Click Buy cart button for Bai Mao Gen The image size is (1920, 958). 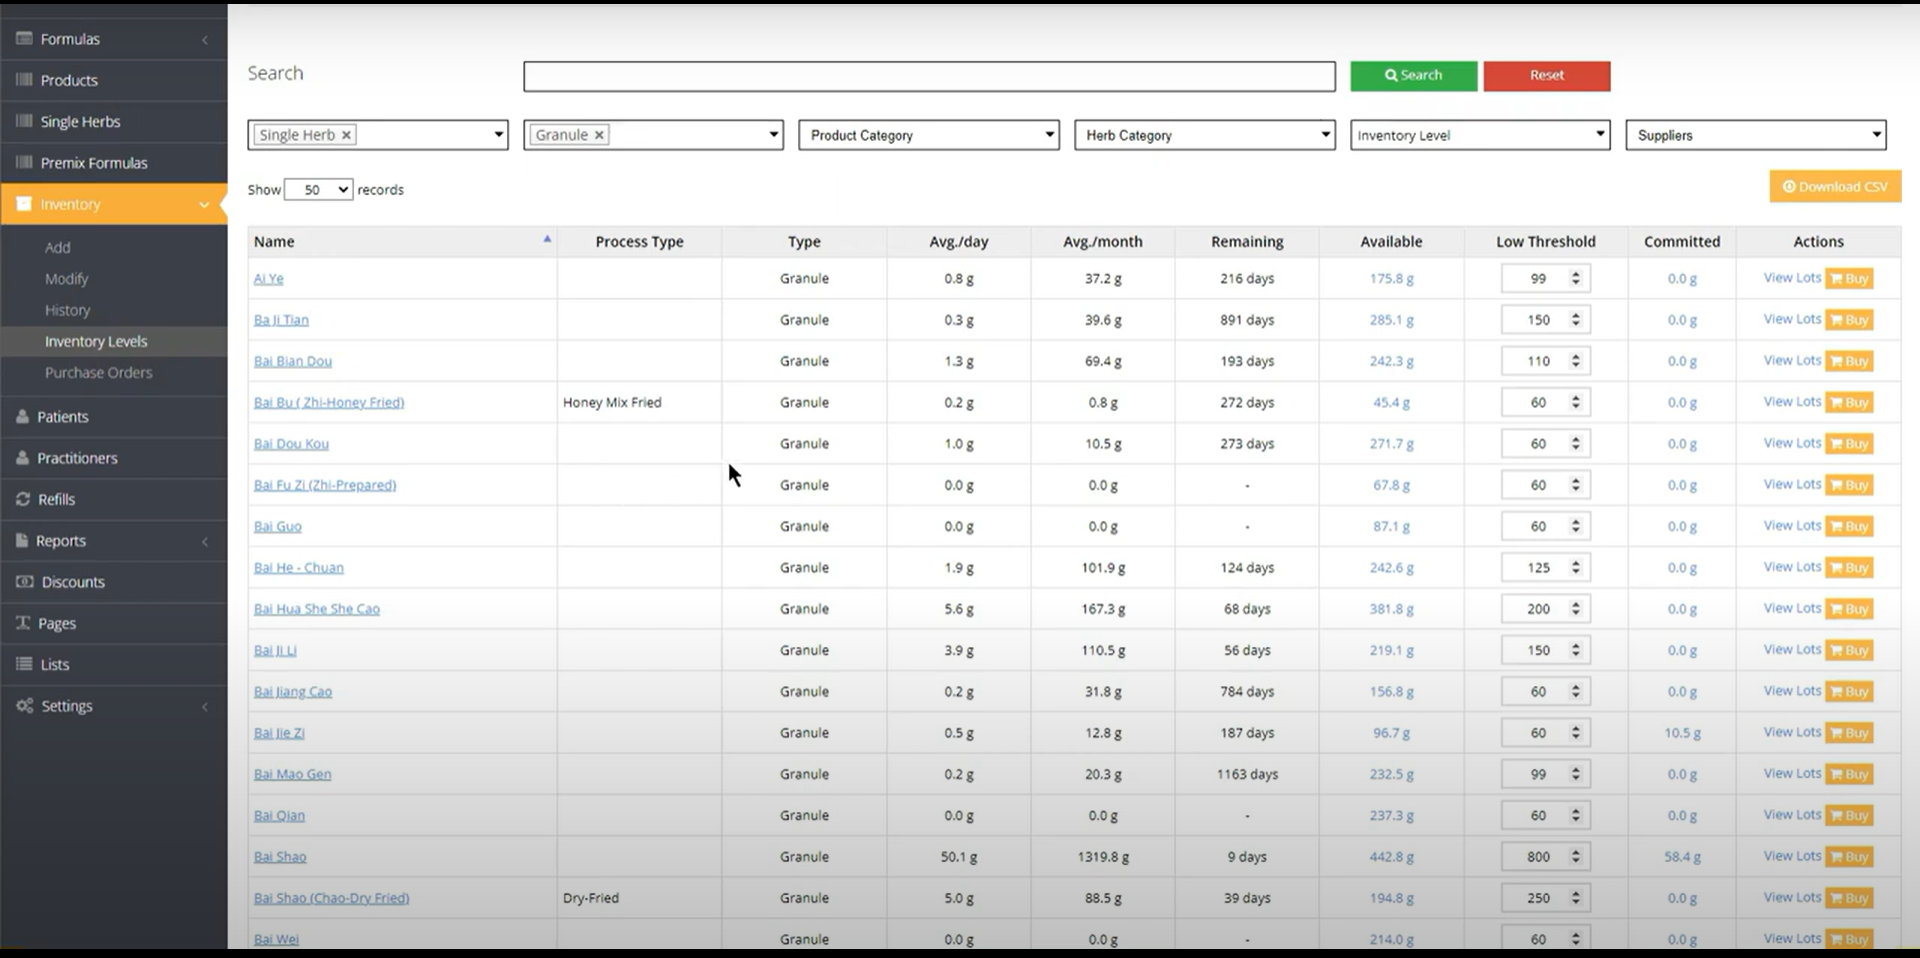1849,774
